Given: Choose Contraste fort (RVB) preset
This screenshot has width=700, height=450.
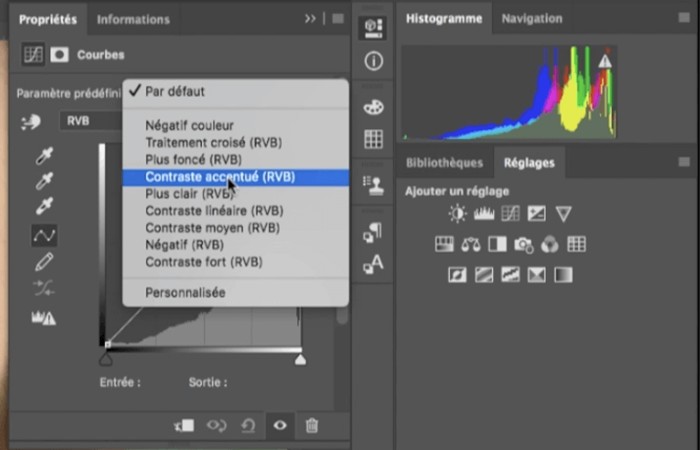Looking at the screenshot, I should tap(236, 262).
